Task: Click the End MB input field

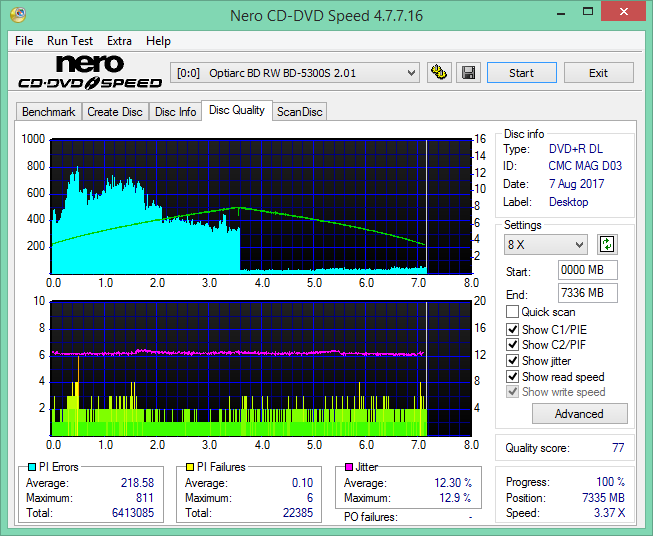Action: point(587,293)
